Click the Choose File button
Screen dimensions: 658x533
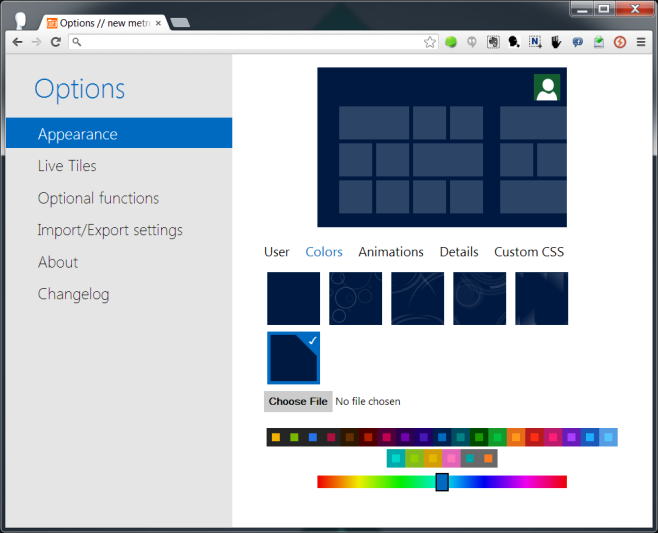click(298, 401)
